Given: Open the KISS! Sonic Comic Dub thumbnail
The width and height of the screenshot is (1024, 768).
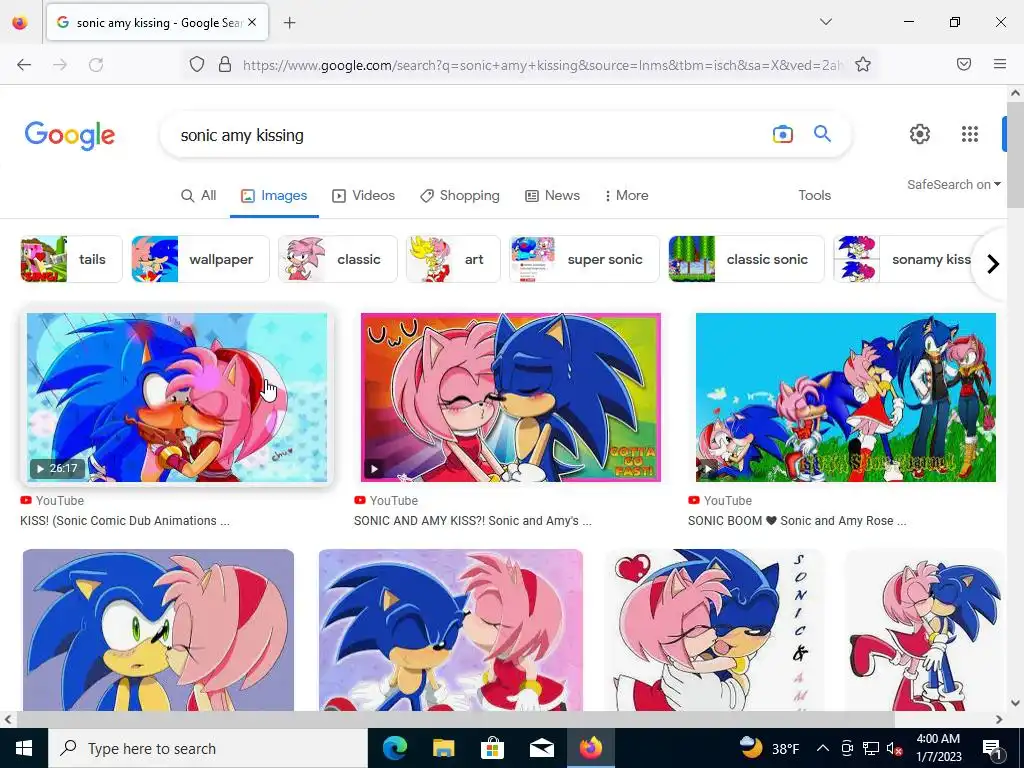Looking at the screenshot, I should click(x=177, y=397).
